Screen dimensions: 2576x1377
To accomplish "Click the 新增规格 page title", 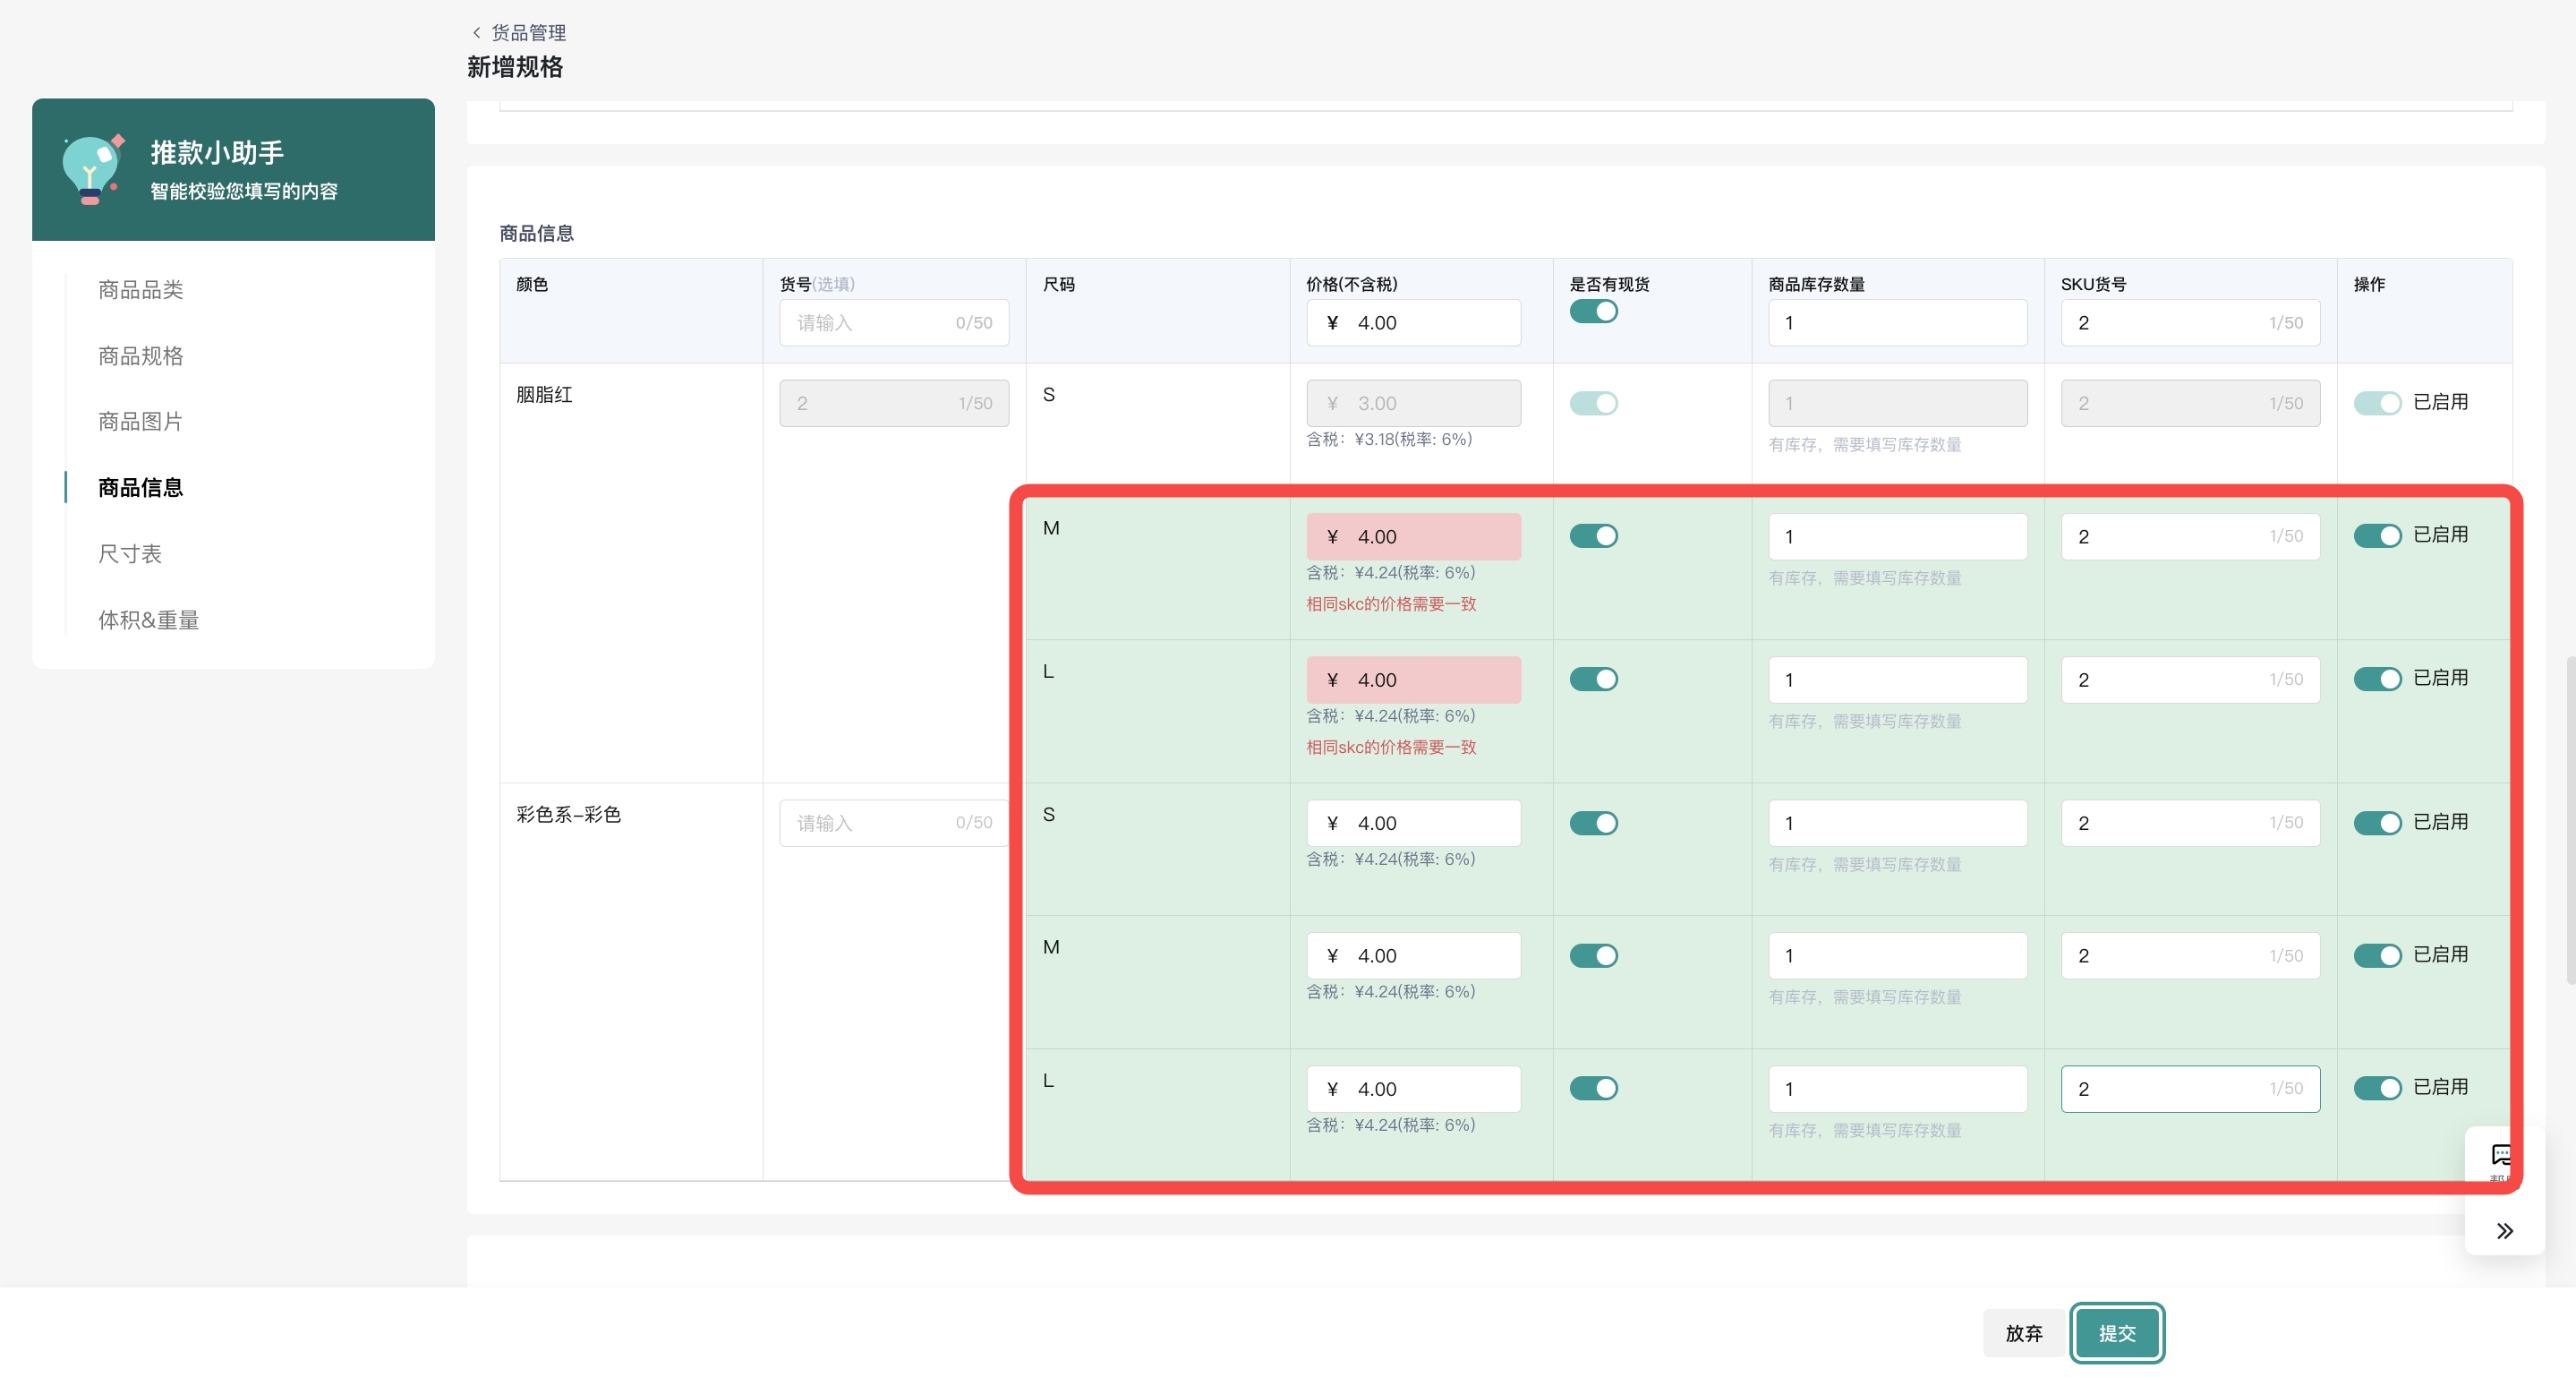I will pyautogui.click(x=515, y=67).
